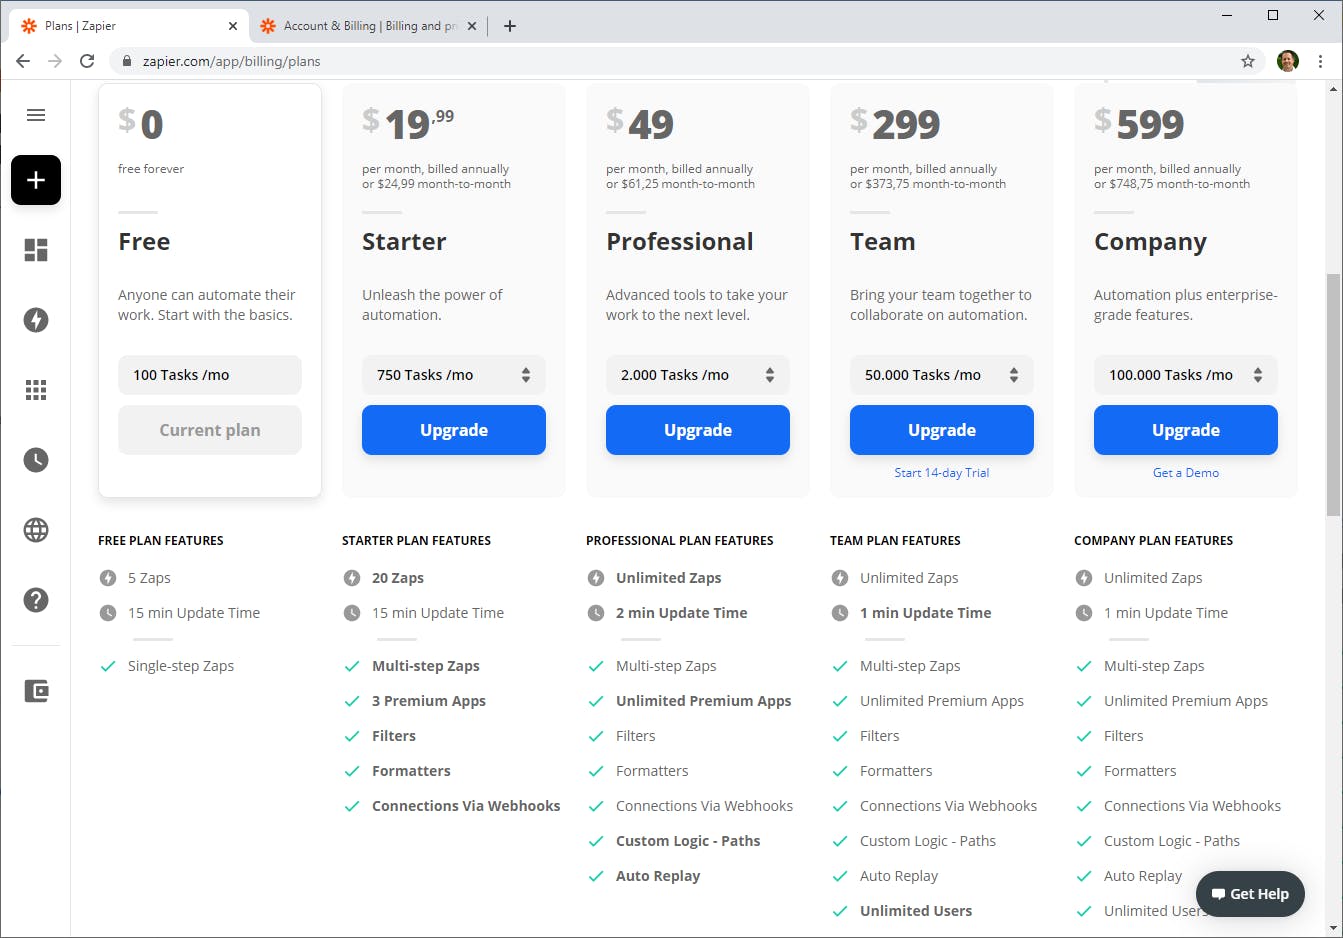
Task: Click the Current plan button on Free
Action: (x=210, y=430)
